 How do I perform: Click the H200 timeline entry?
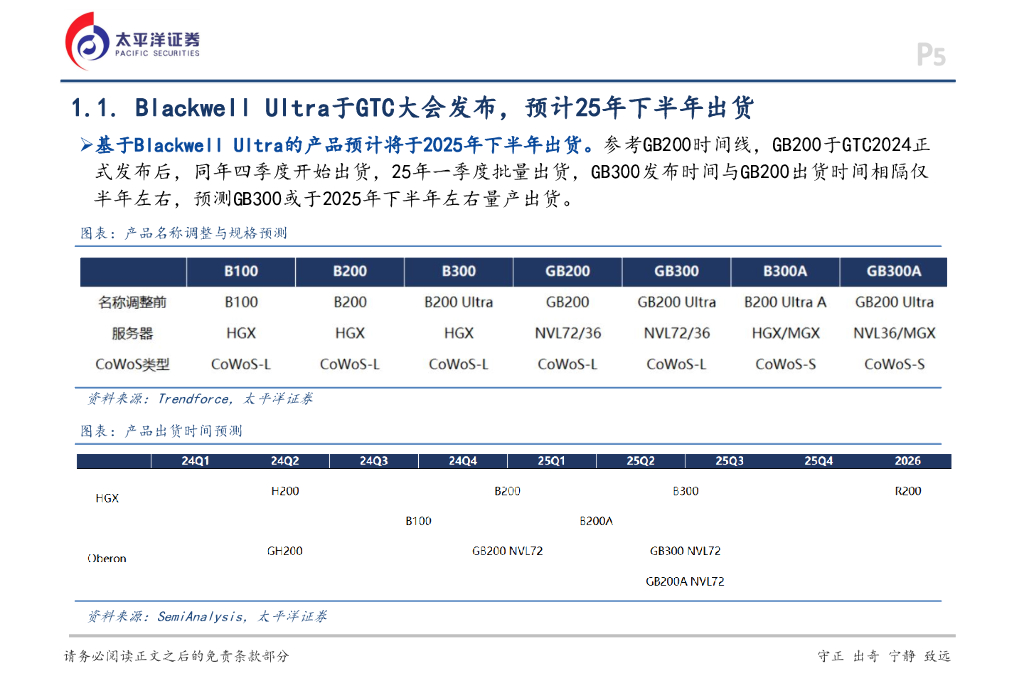(285, 491)
